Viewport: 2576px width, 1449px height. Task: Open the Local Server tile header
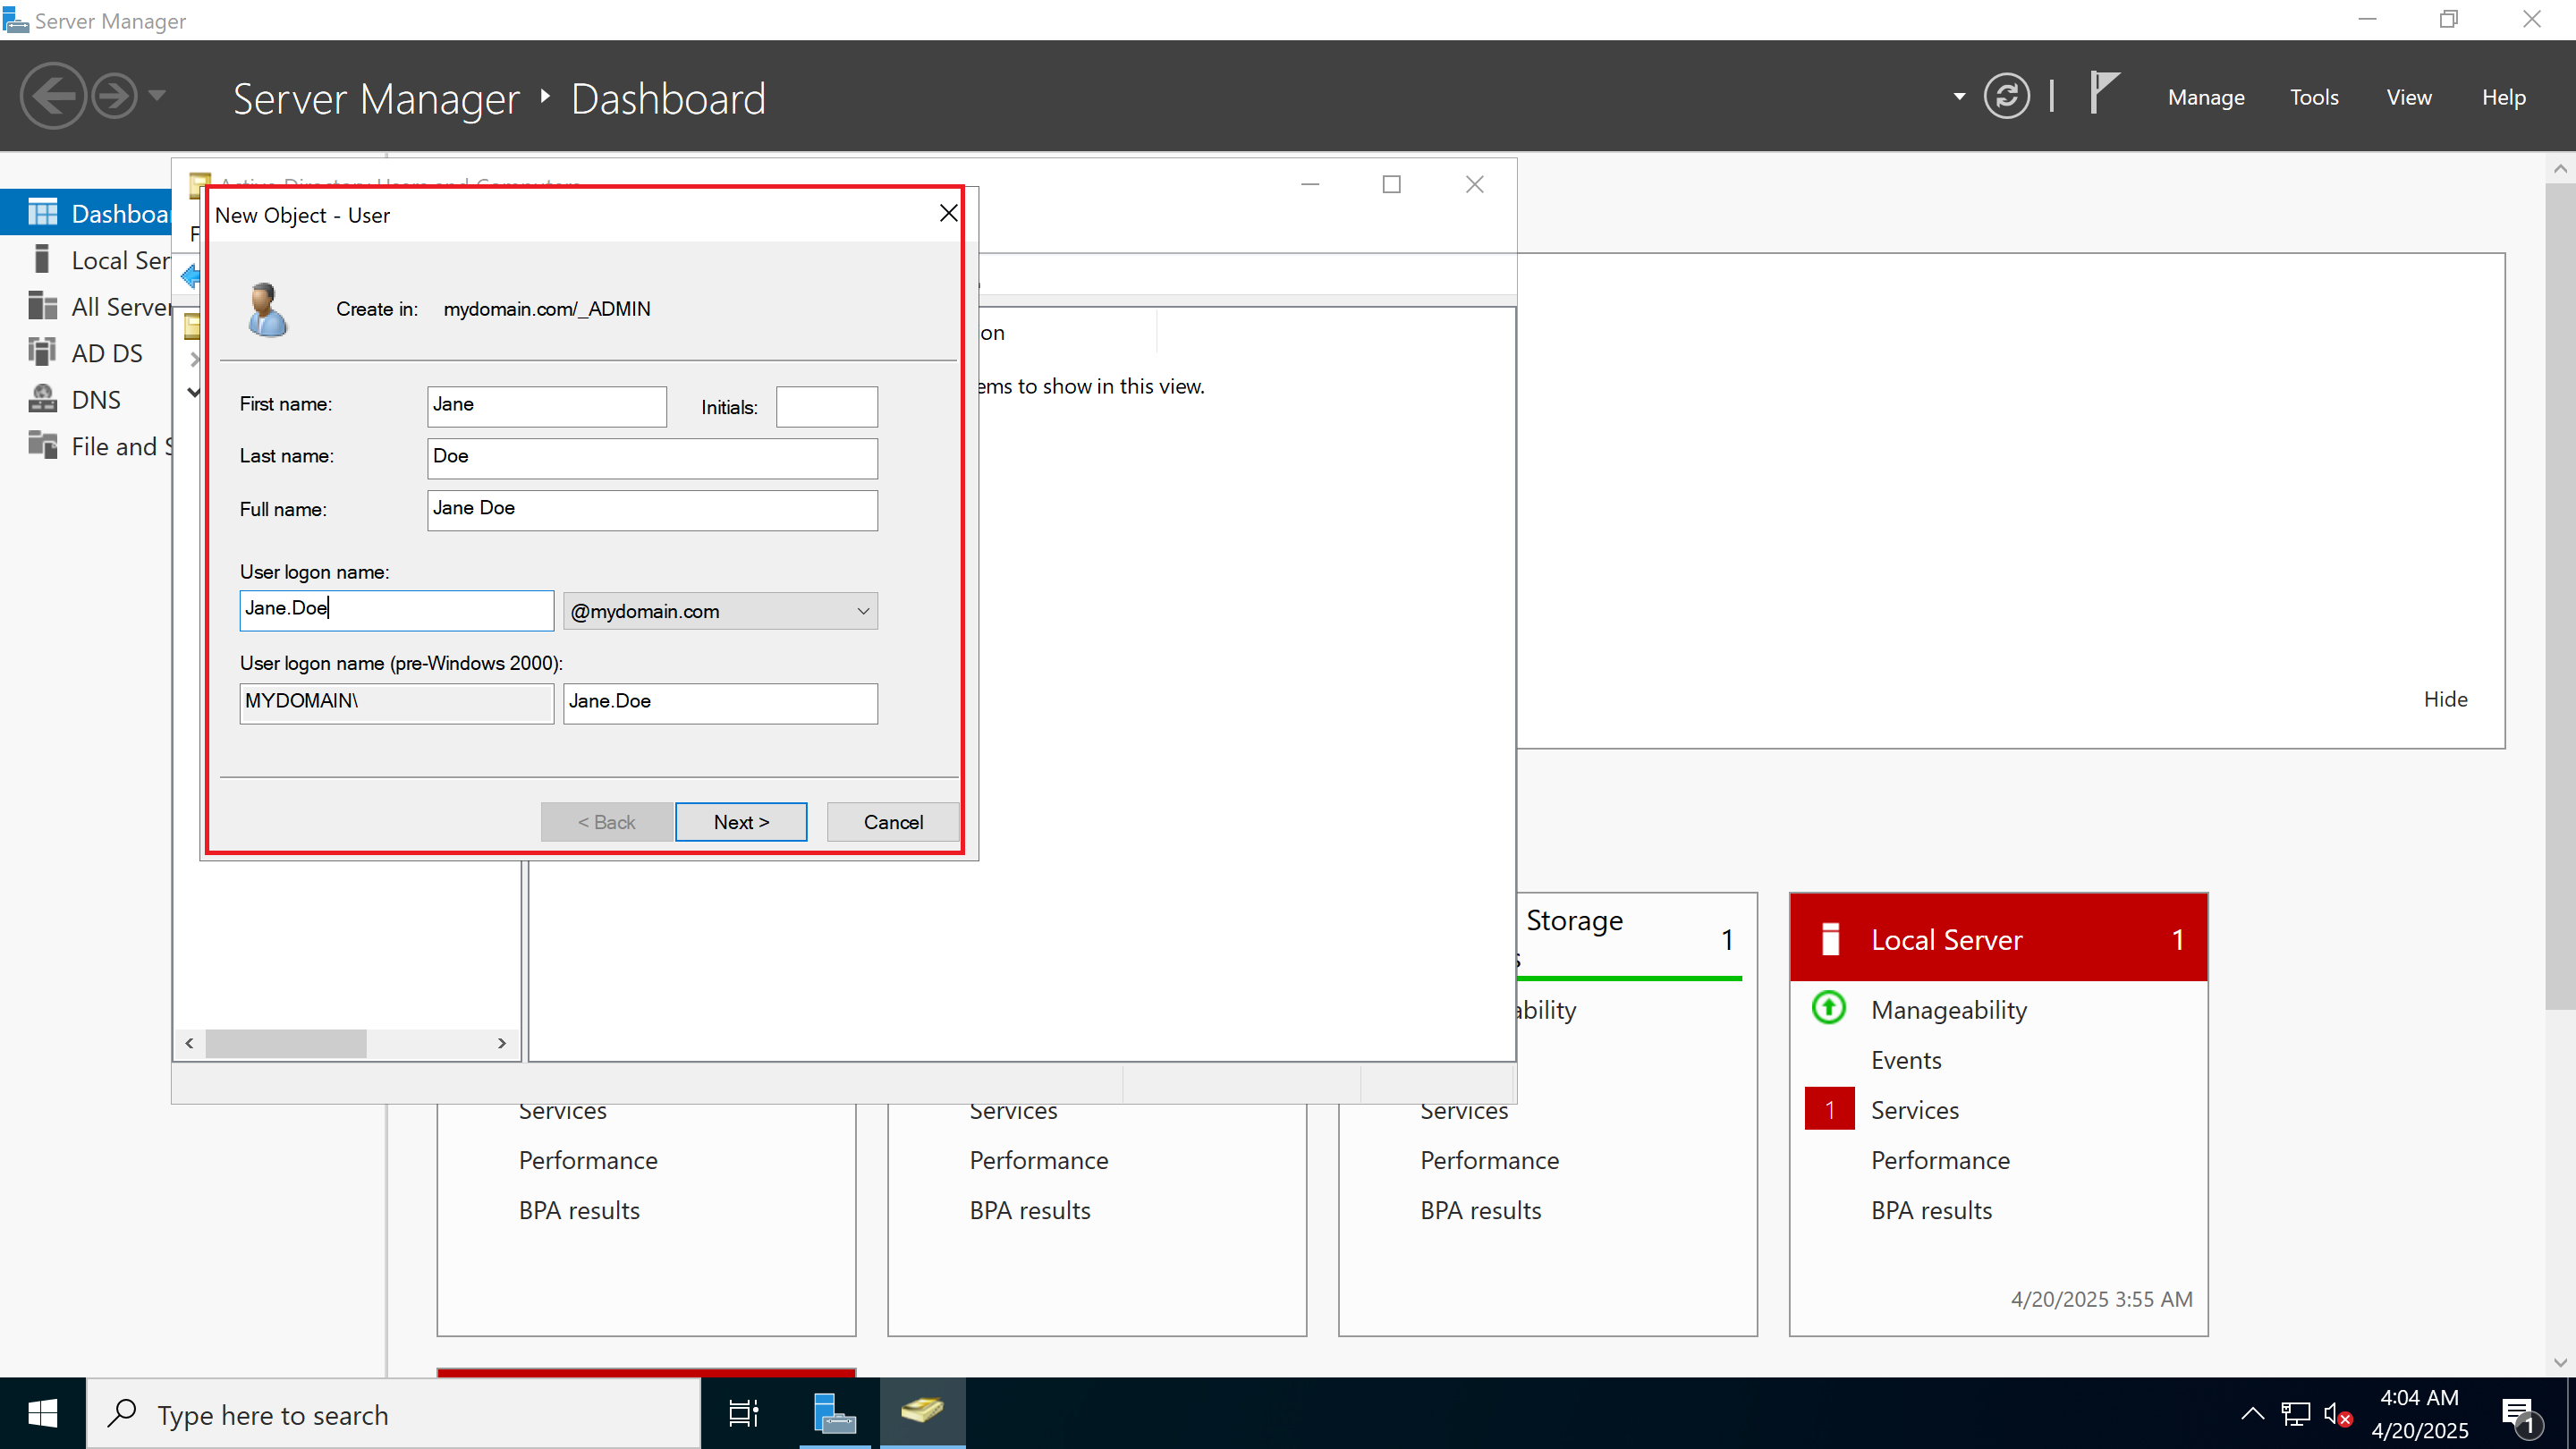point(1998,939)
